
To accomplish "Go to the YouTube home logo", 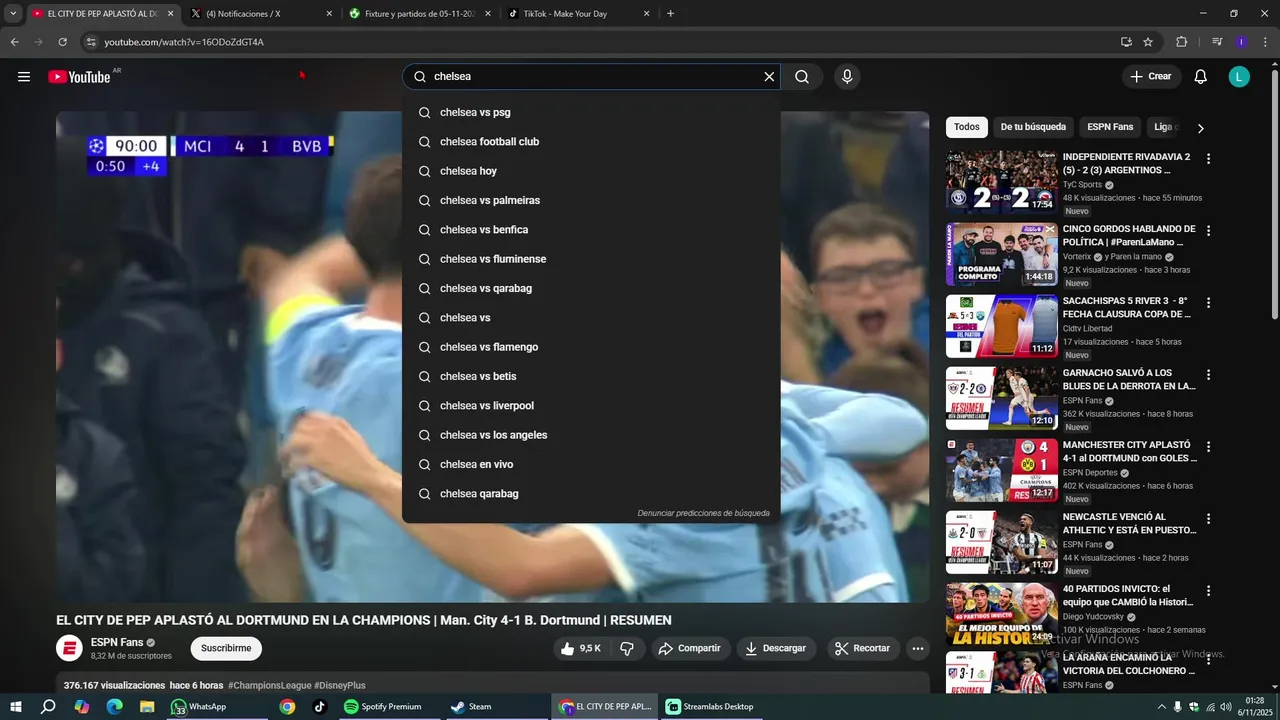I will (x=79, y=77).
